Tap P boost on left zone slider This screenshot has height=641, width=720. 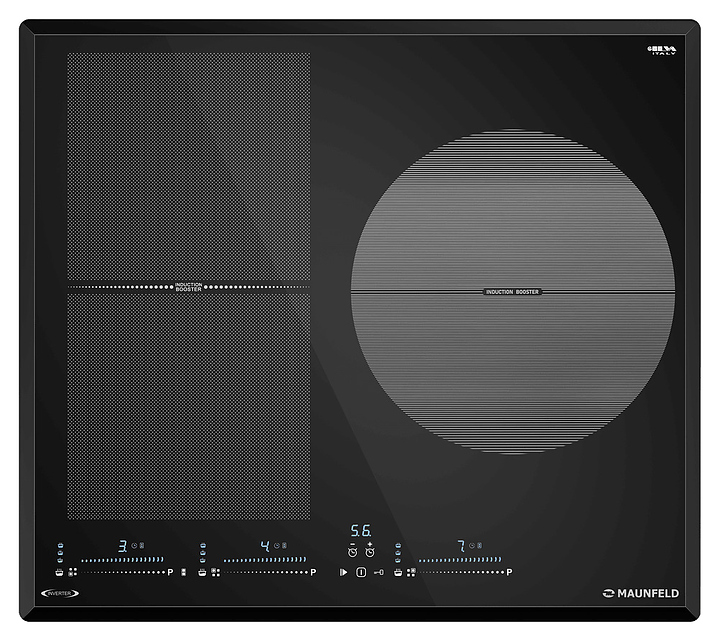pyautogui.click(x=171, y=572)
